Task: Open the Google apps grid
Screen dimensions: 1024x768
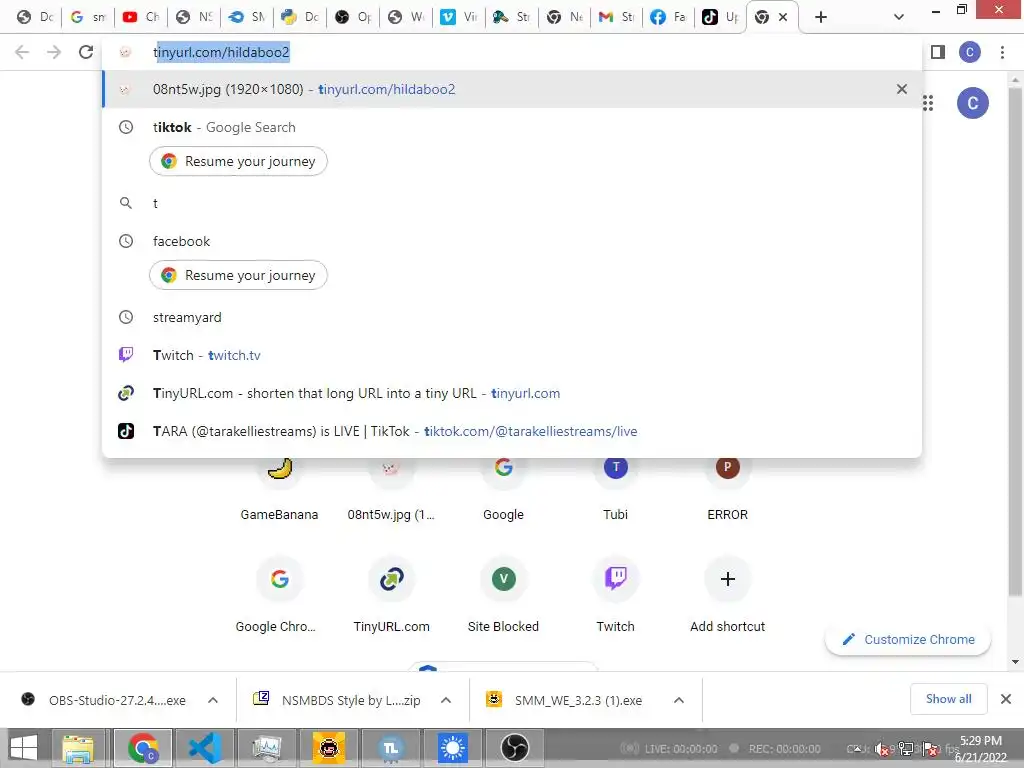Action: (927, 103)
